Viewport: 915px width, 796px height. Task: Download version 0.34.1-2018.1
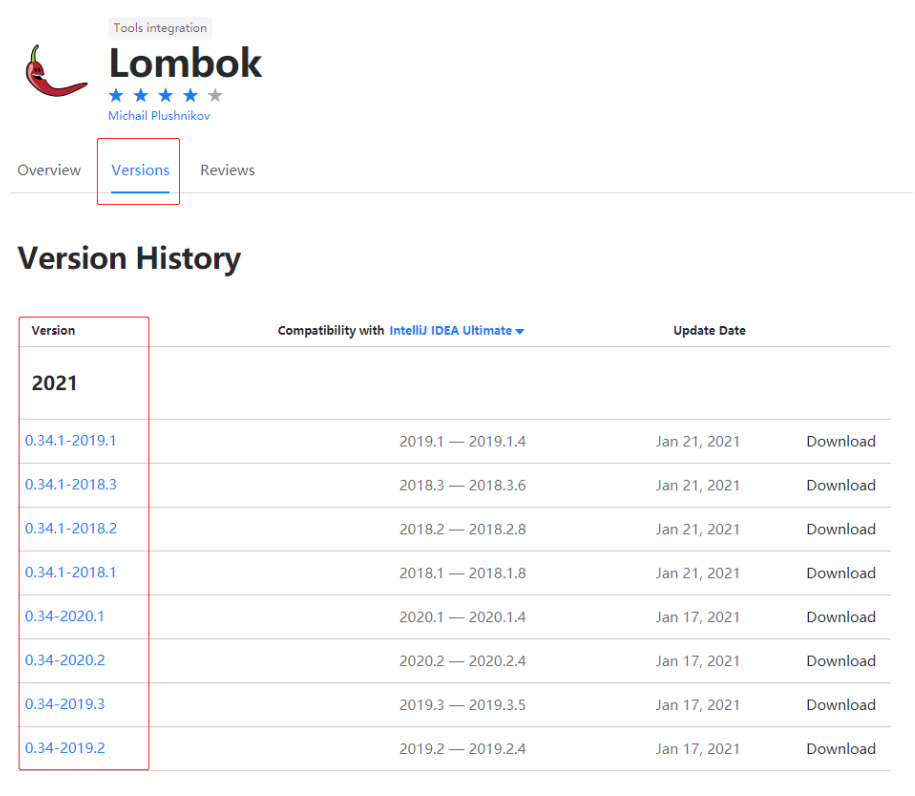click(x=841, y=573)
